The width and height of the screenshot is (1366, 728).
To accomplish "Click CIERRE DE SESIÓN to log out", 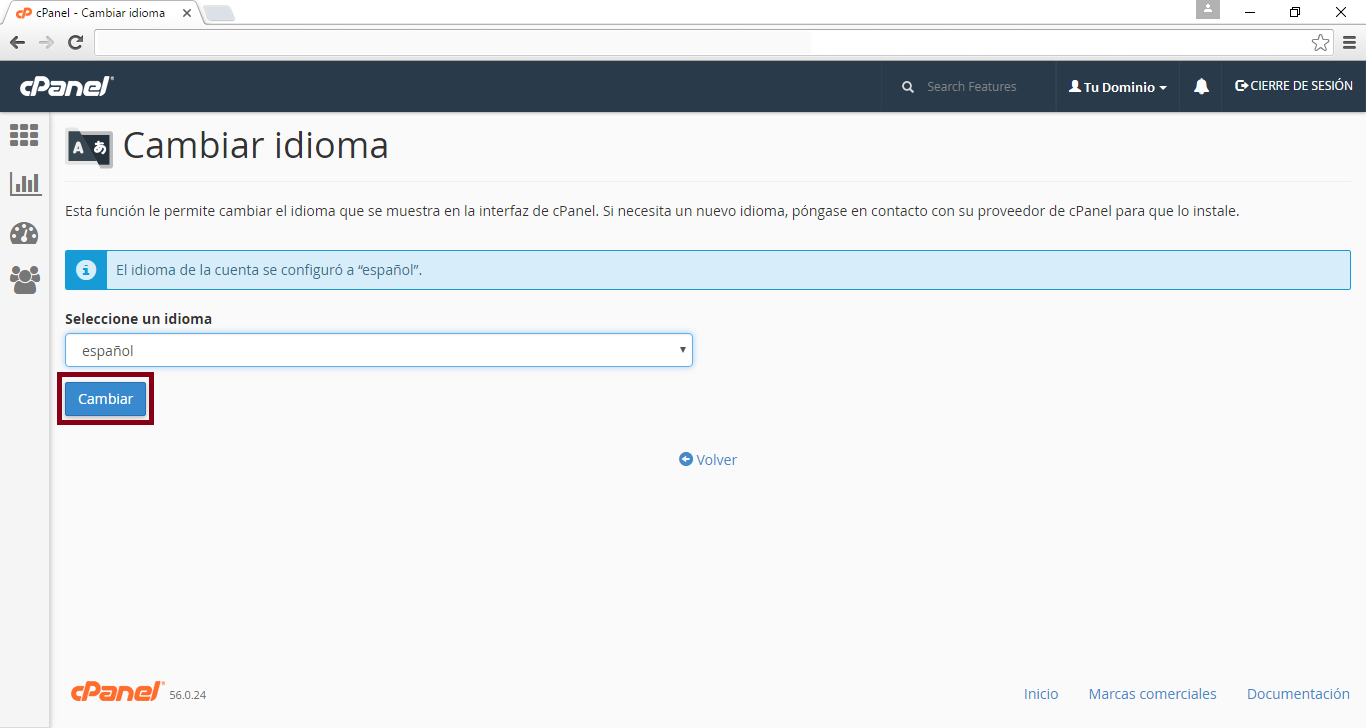I will coord(1294,86).
